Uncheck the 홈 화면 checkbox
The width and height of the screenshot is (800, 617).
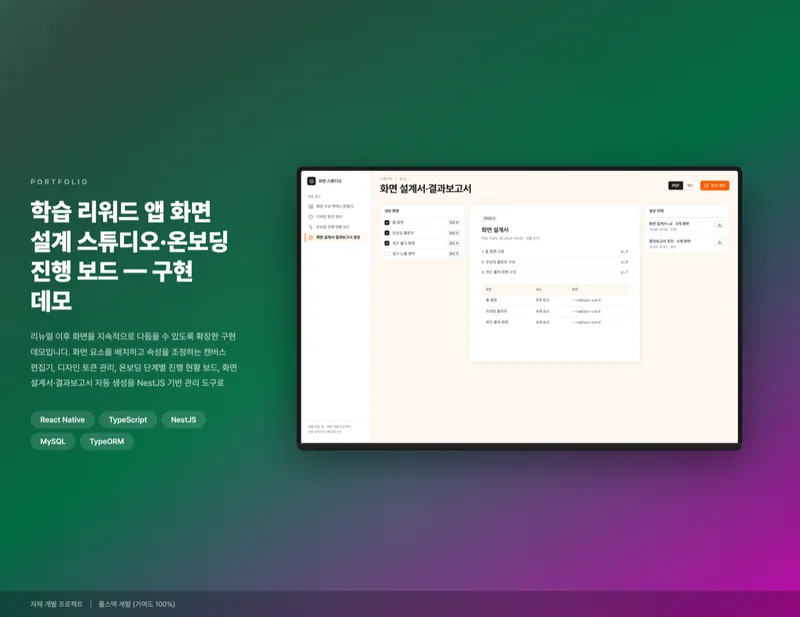coord(387,223)
